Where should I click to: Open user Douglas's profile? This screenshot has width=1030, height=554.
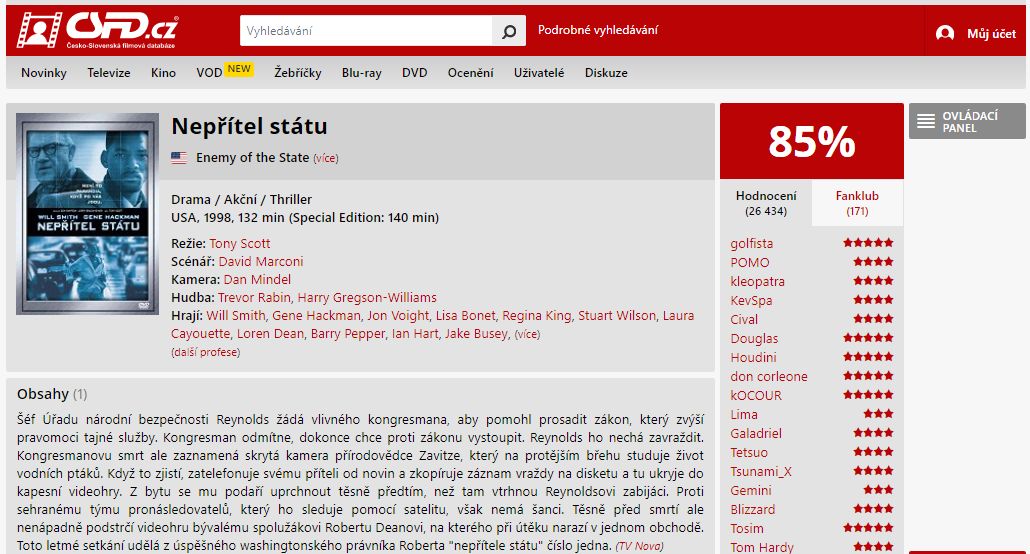pyautogui.click(x=754, y=338)
